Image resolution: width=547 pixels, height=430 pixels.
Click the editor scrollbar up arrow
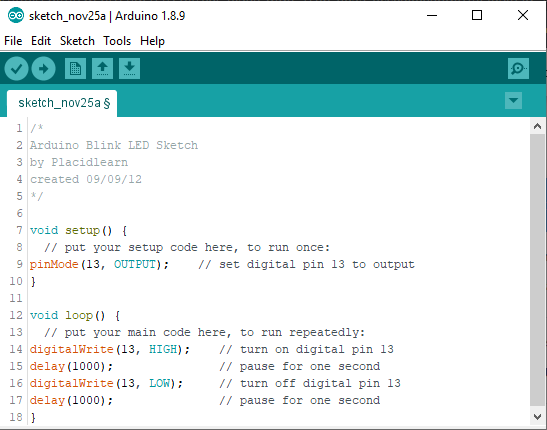pyautogui.click(x=538, y=126)
